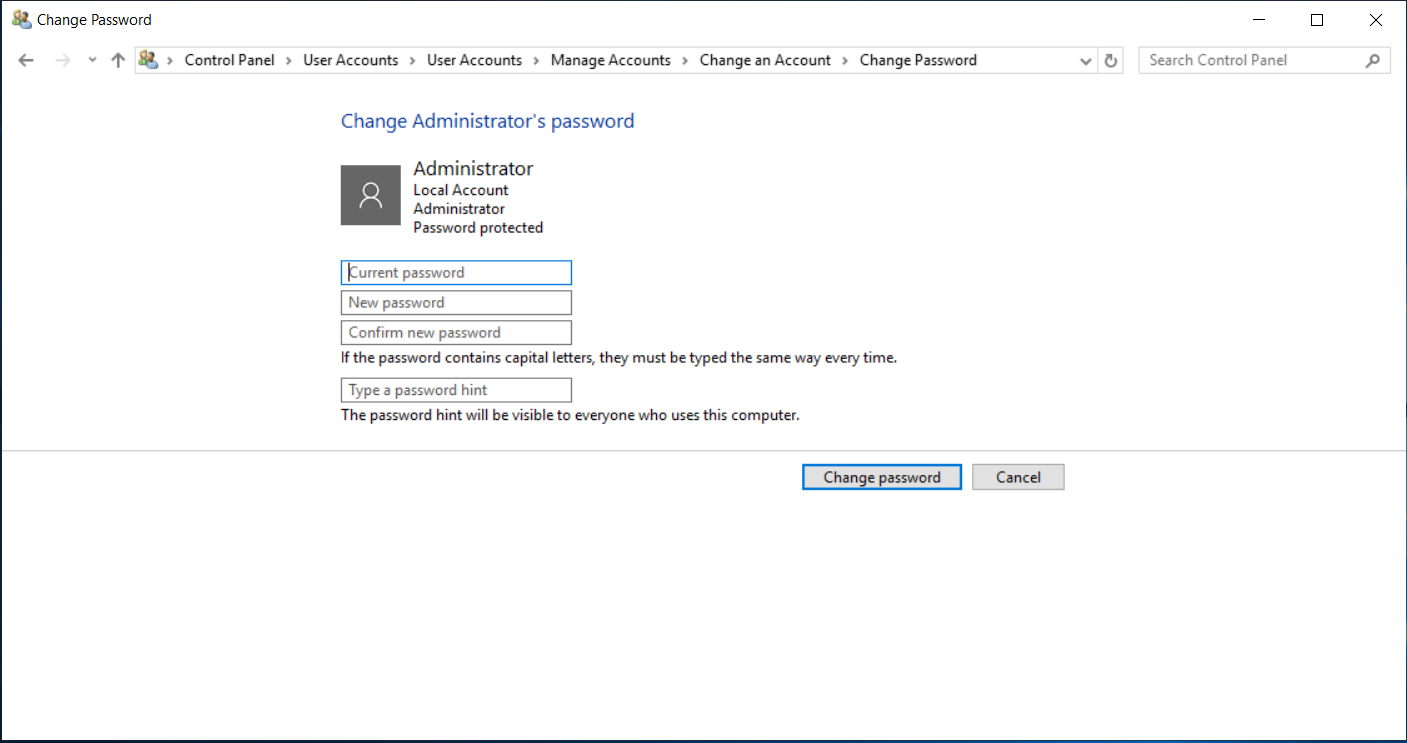The width and height of the screenshot is (1407, 743).
Task: Focus the Current password field
Action: [456, 272]
